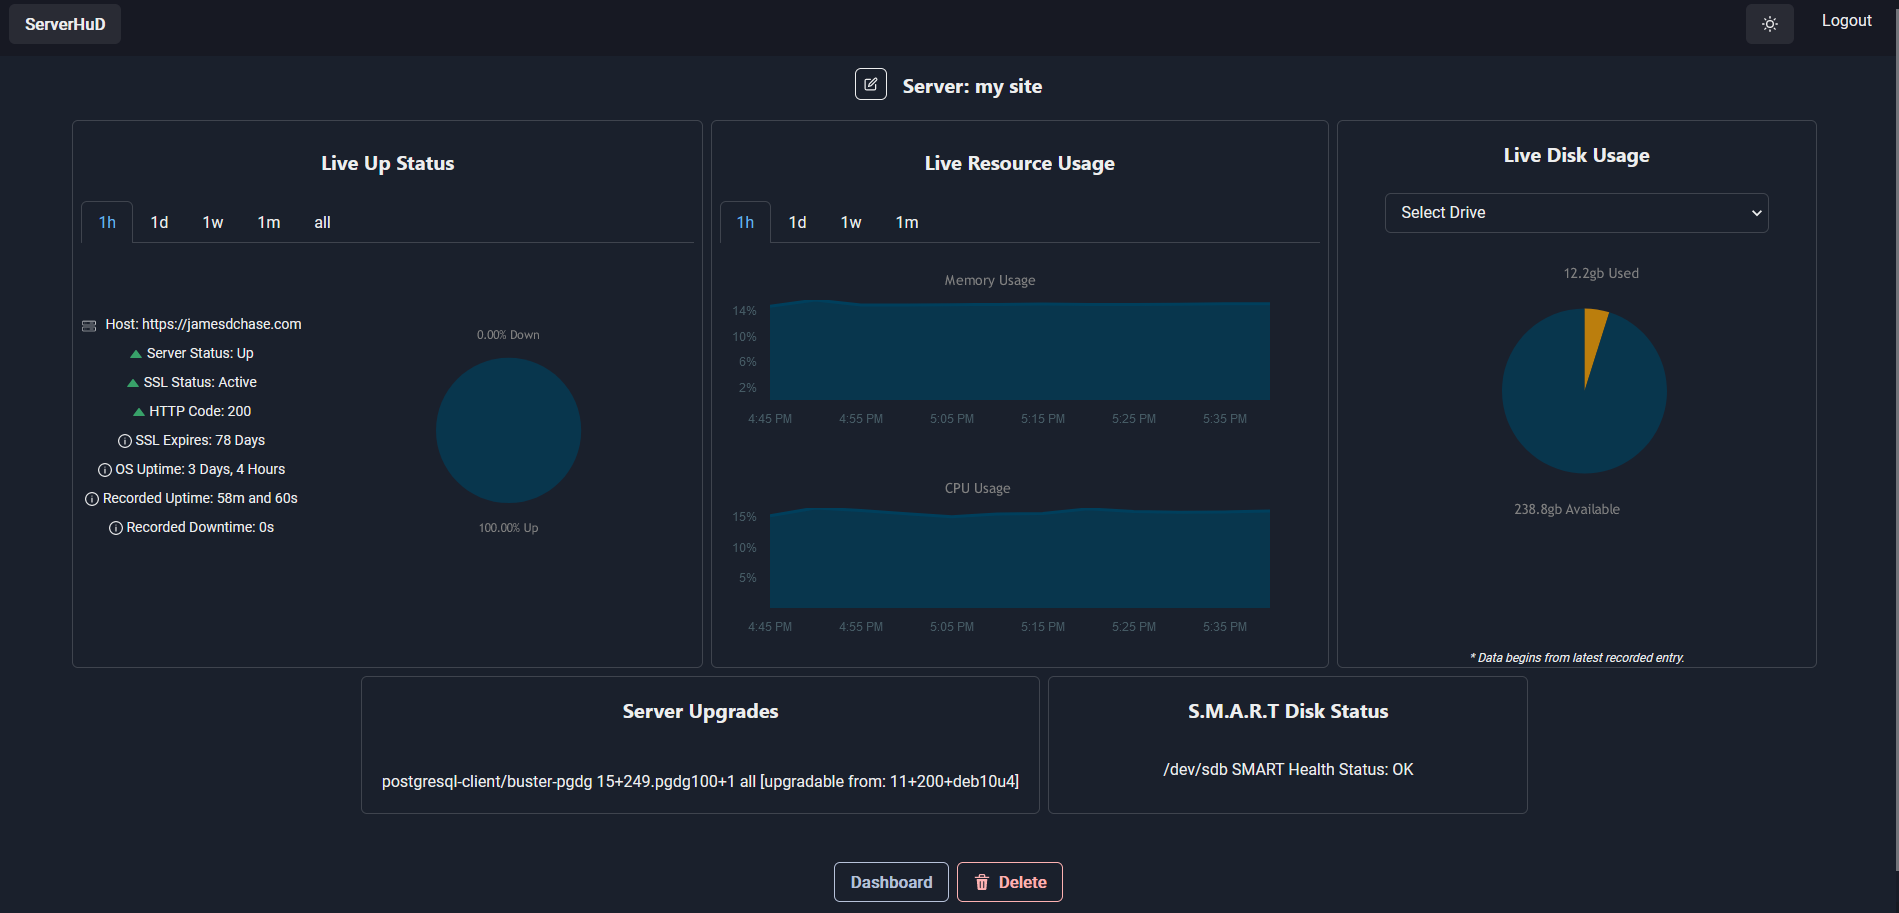Screen dimensions: 1899x913
Task: Click Host: https://jamesdchase.com text
Action: tap(203, 325)
